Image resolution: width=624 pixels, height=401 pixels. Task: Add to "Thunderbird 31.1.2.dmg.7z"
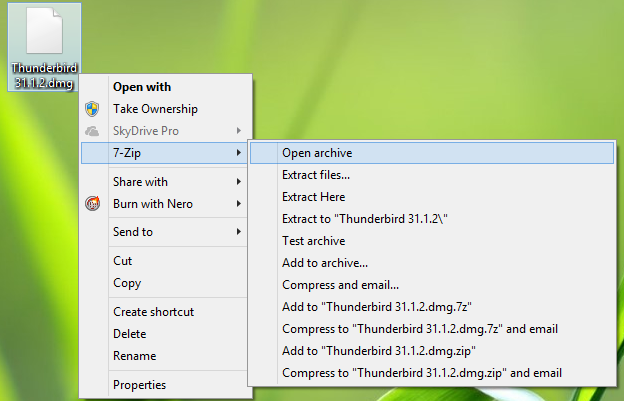click(x=376, y=307)
